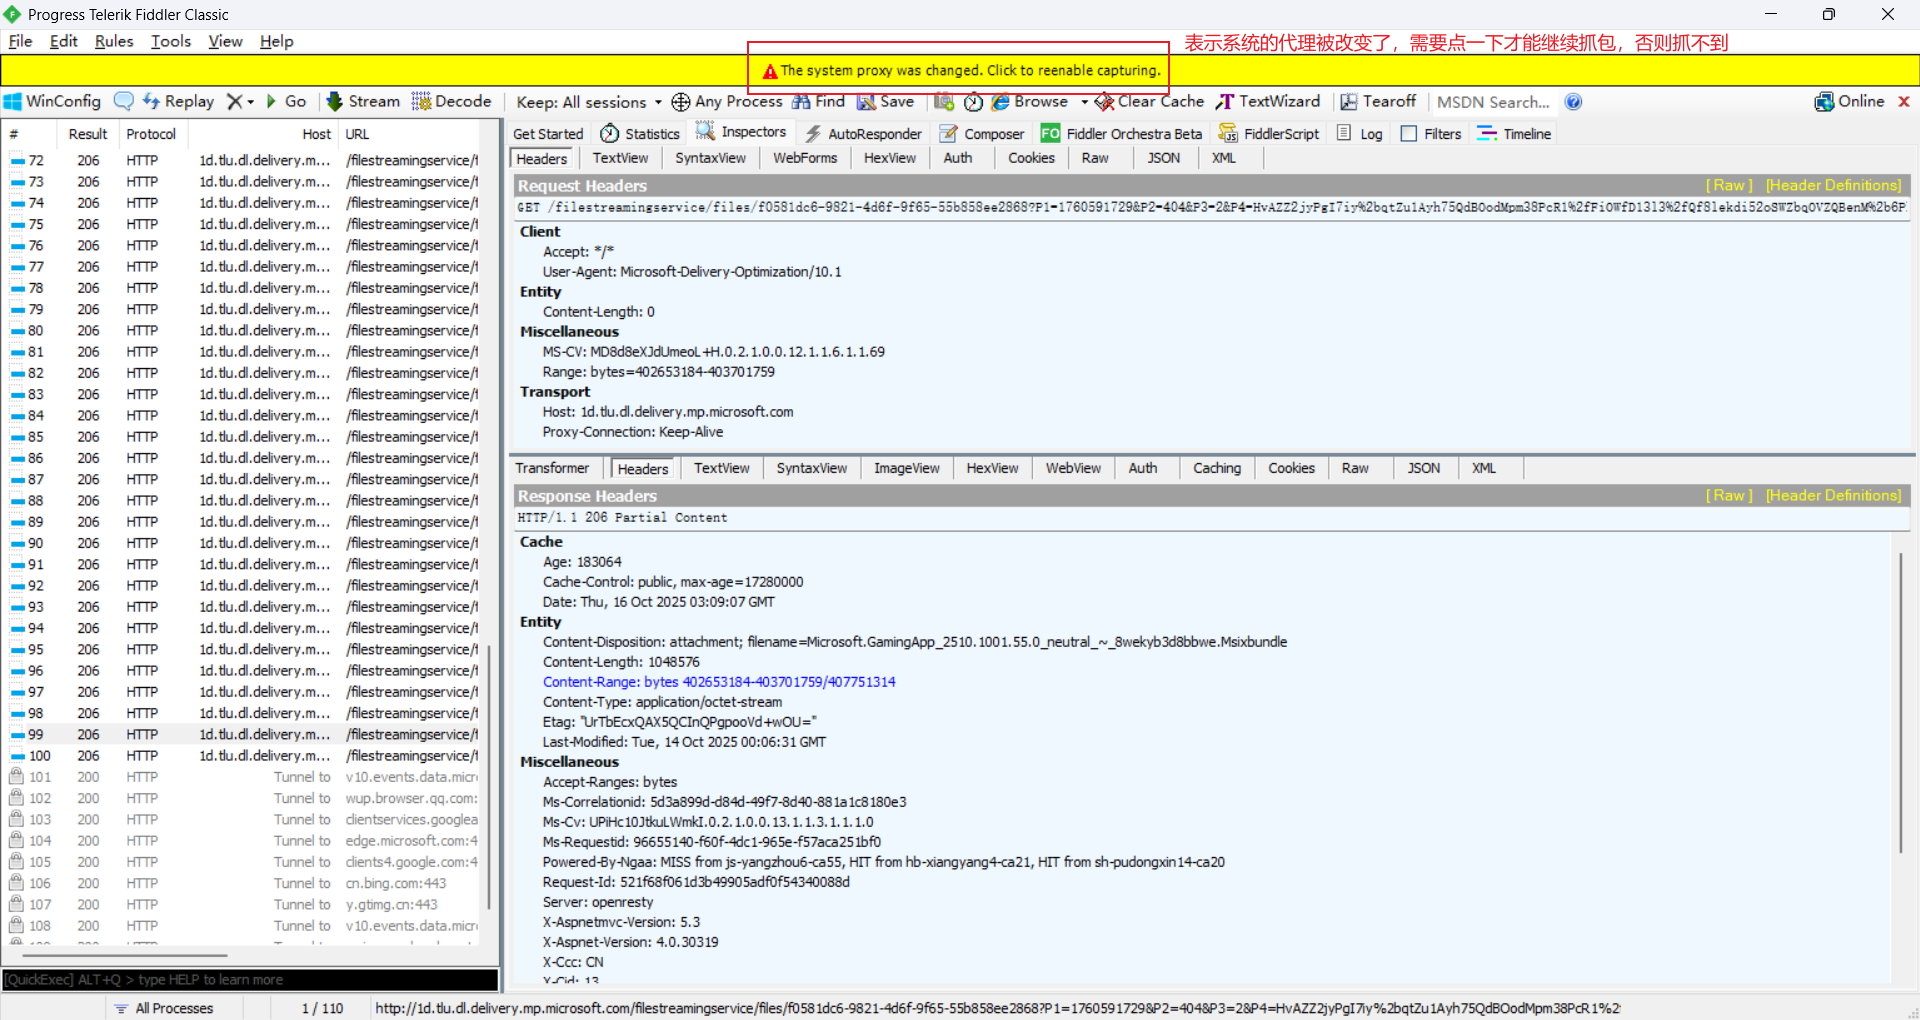The width and height of the screenshot is (1920, 1020).
Task: Open the response Transformer tab
Action: pyautogui.click(x=552, y=468)
